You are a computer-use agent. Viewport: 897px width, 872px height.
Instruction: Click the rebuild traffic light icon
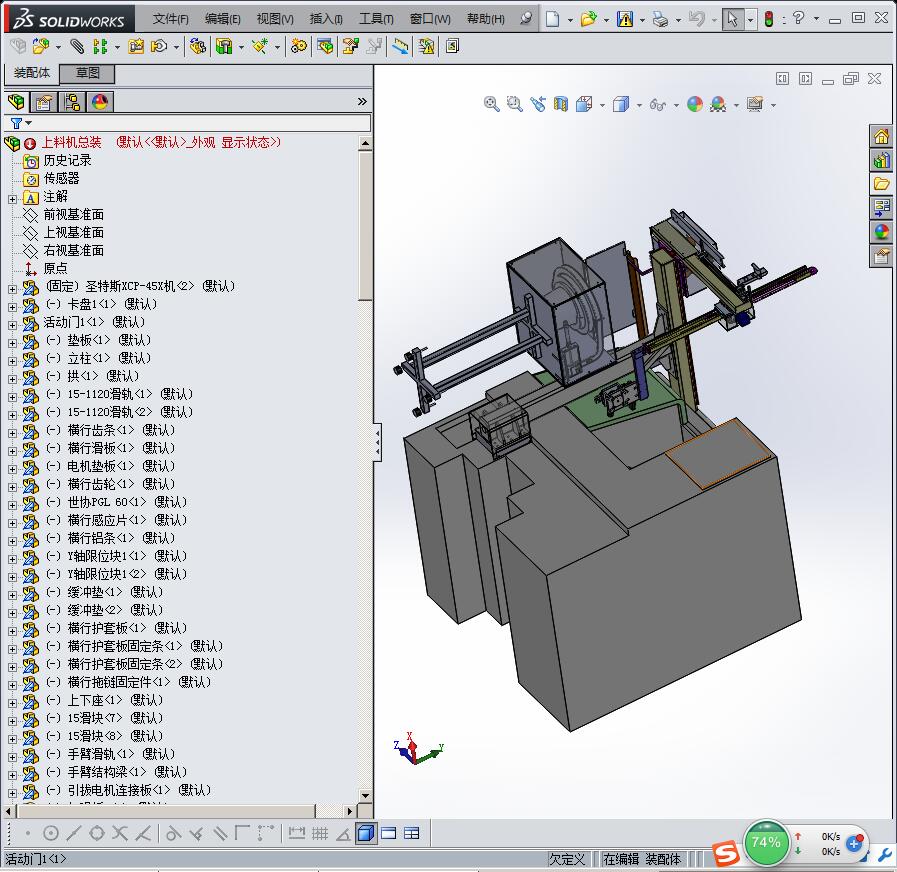(768, 19)
